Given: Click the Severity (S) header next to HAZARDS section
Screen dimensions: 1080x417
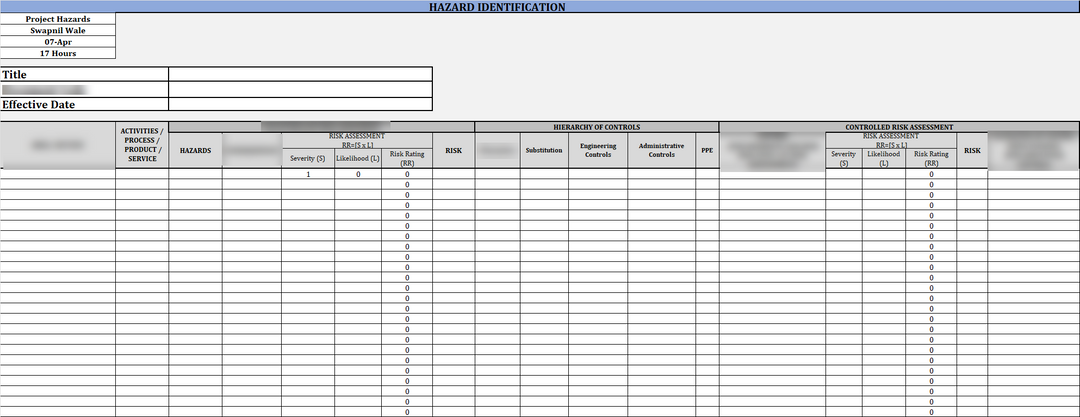Looking at the screenshot, I should (308, 159).
